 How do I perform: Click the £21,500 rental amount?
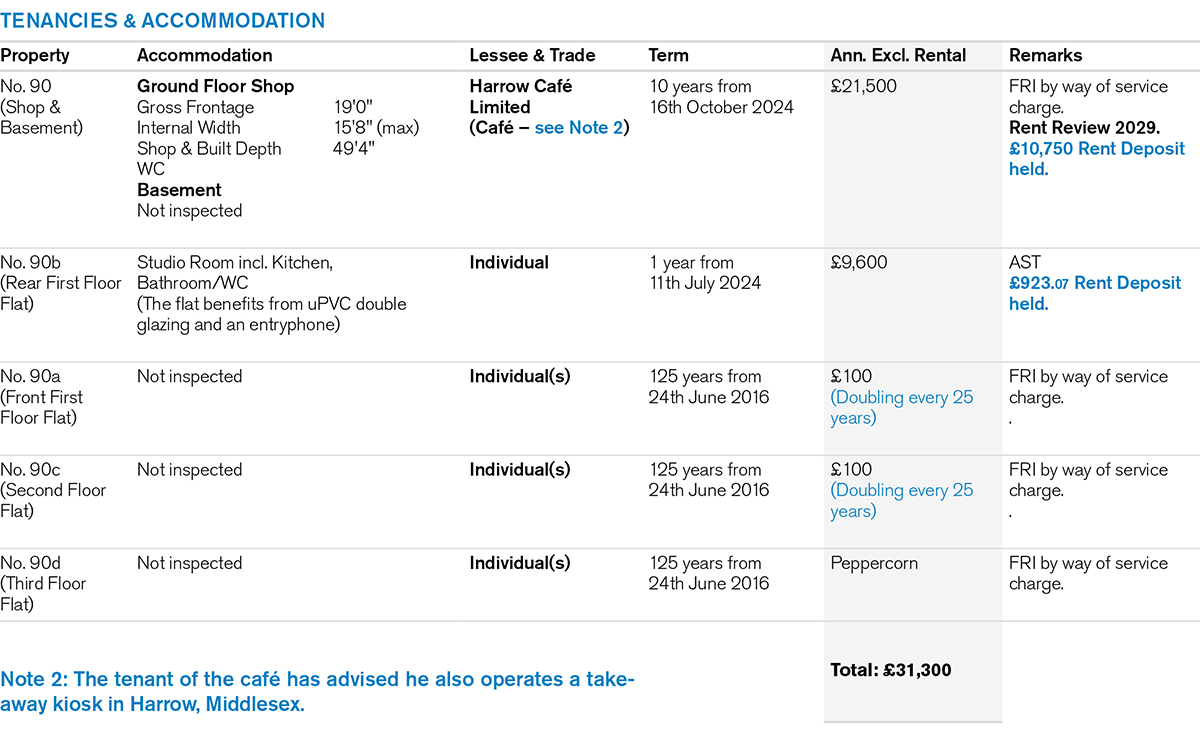(x=863, y=87)
